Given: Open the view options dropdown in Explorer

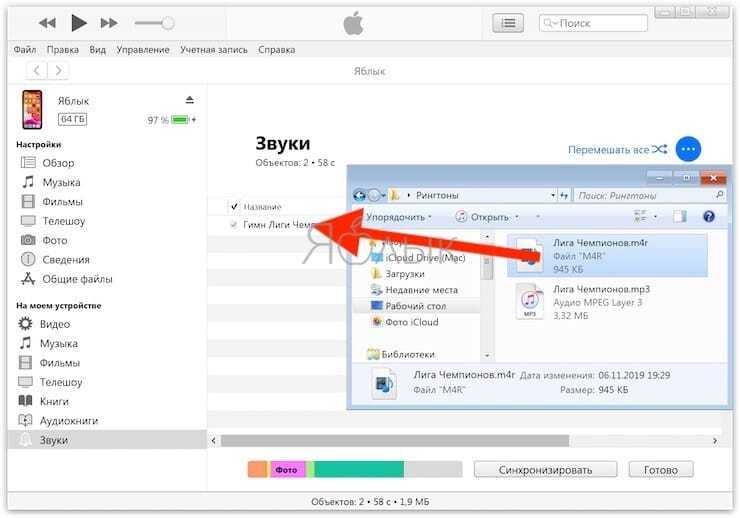Looking at the screenshot, I should click(x=655, y=217).
